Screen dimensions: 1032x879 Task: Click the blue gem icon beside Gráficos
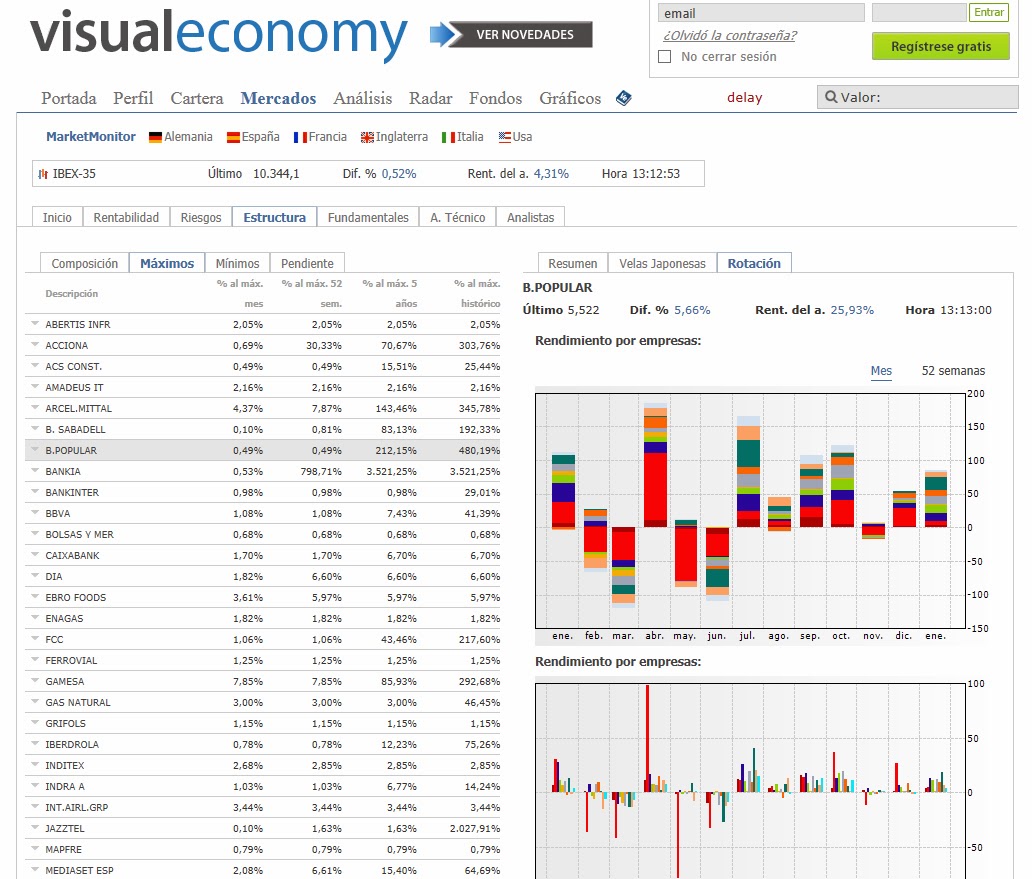(x=623, y=97)
